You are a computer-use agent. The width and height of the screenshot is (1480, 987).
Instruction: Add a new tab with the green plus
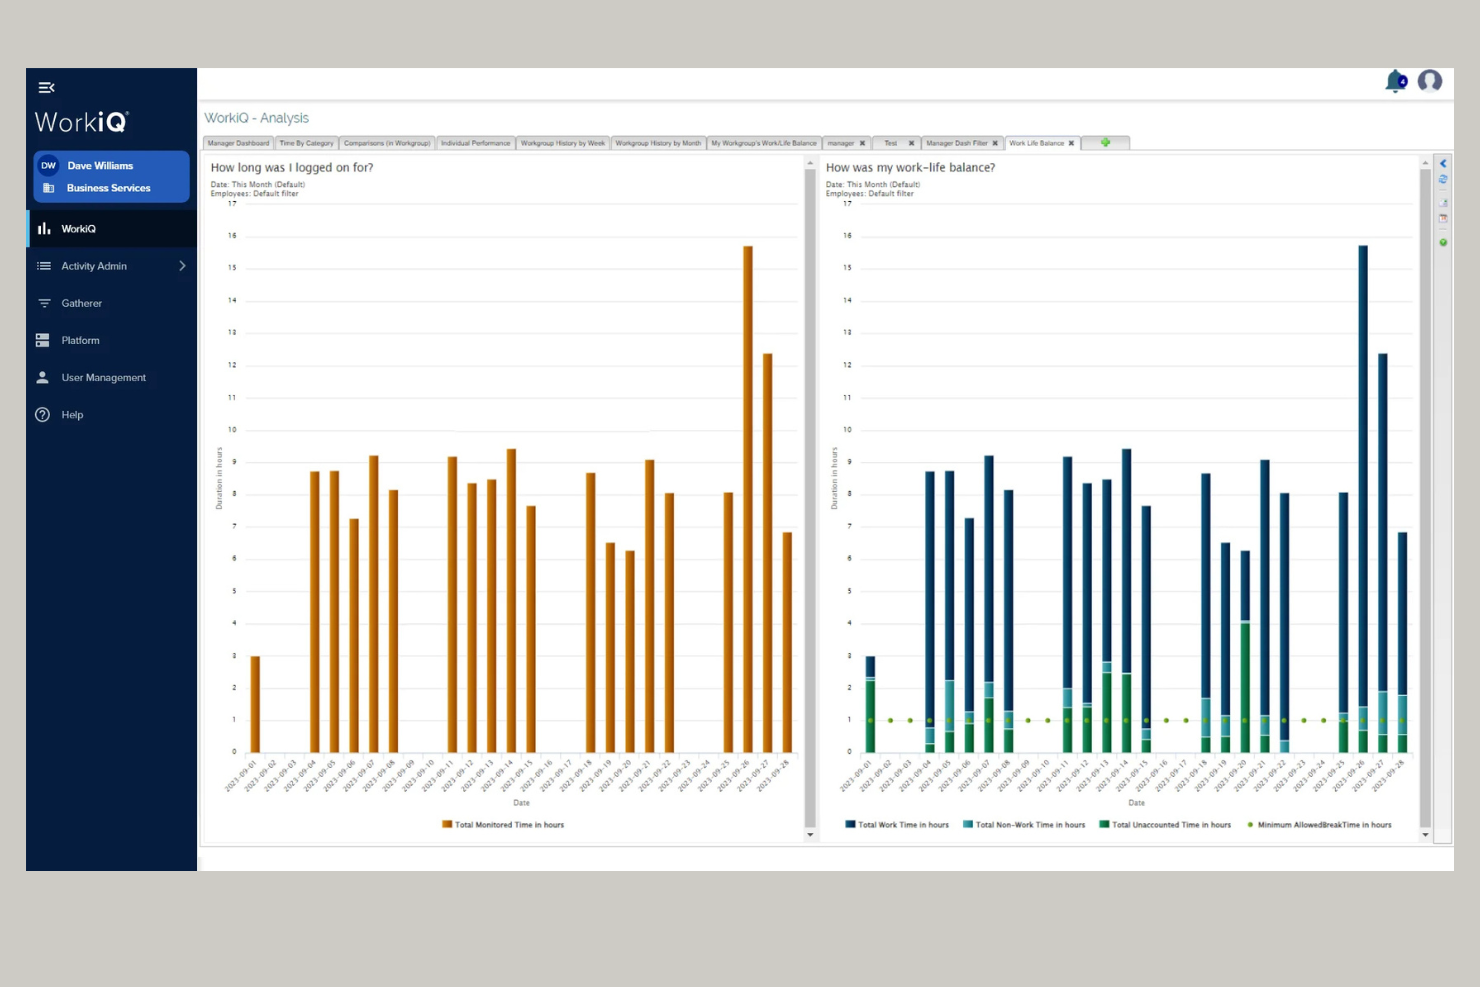tap(1105, 143)
